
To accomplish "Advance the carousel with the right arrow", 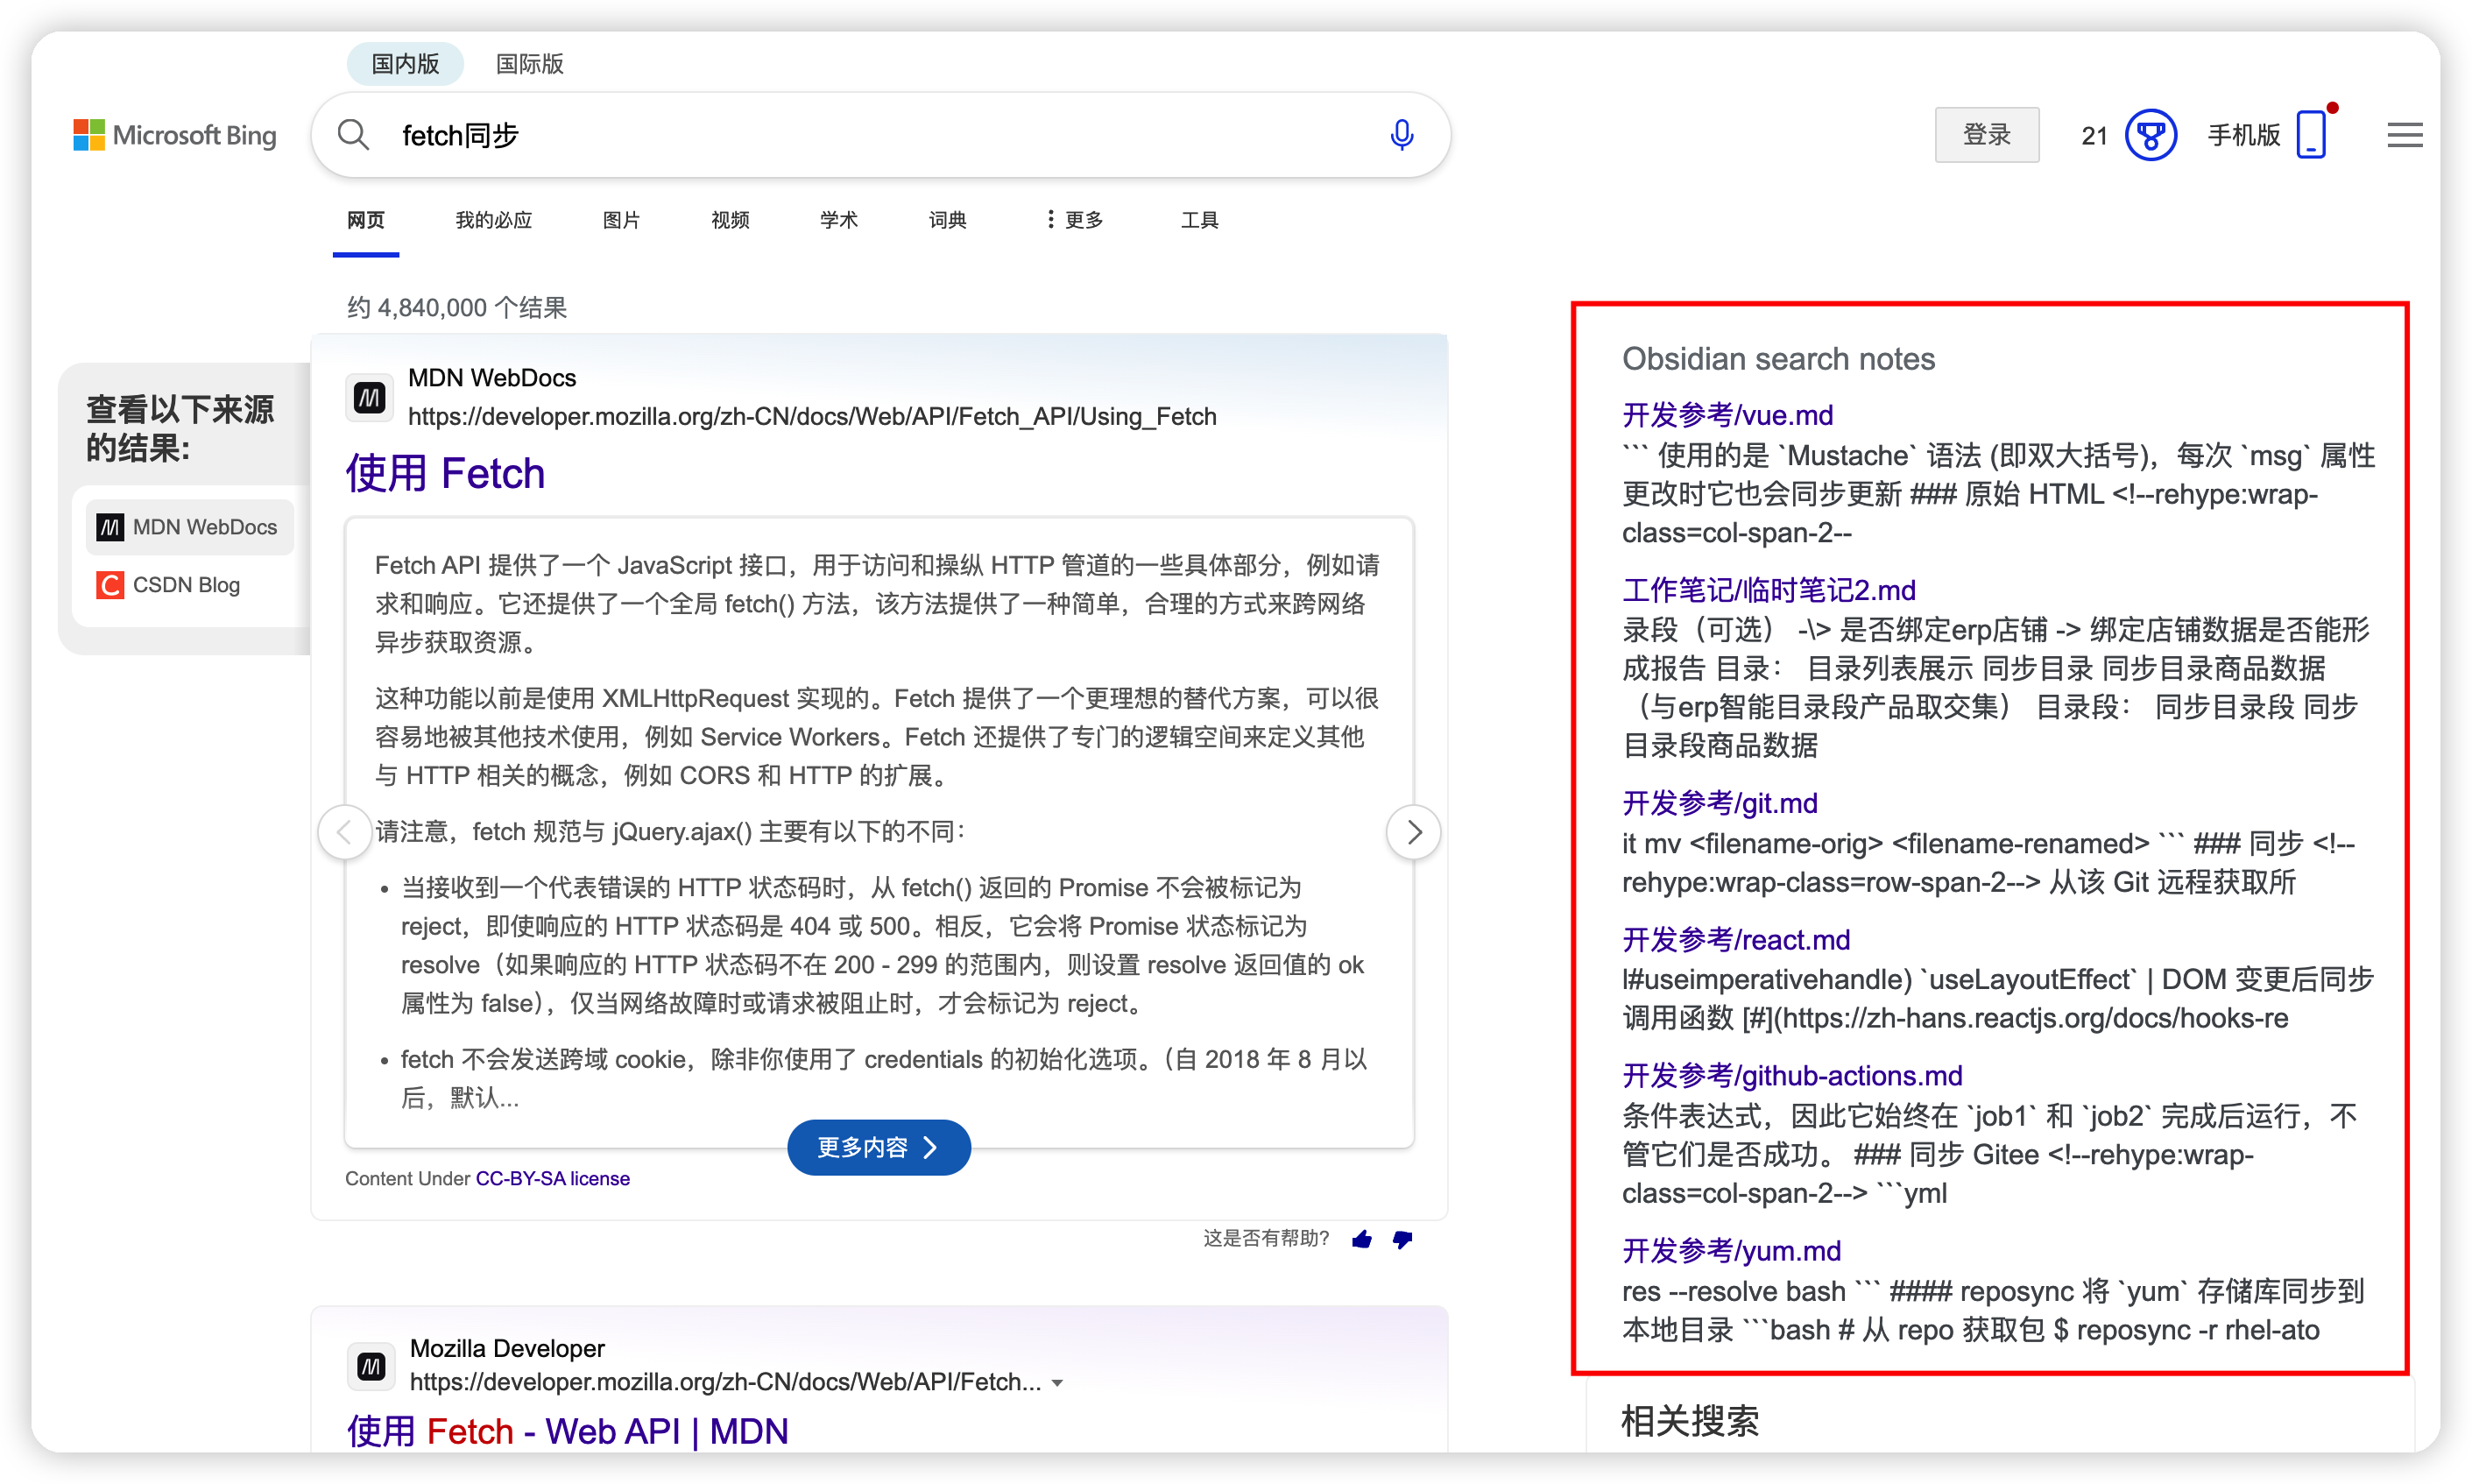I will pos(1413,831).
